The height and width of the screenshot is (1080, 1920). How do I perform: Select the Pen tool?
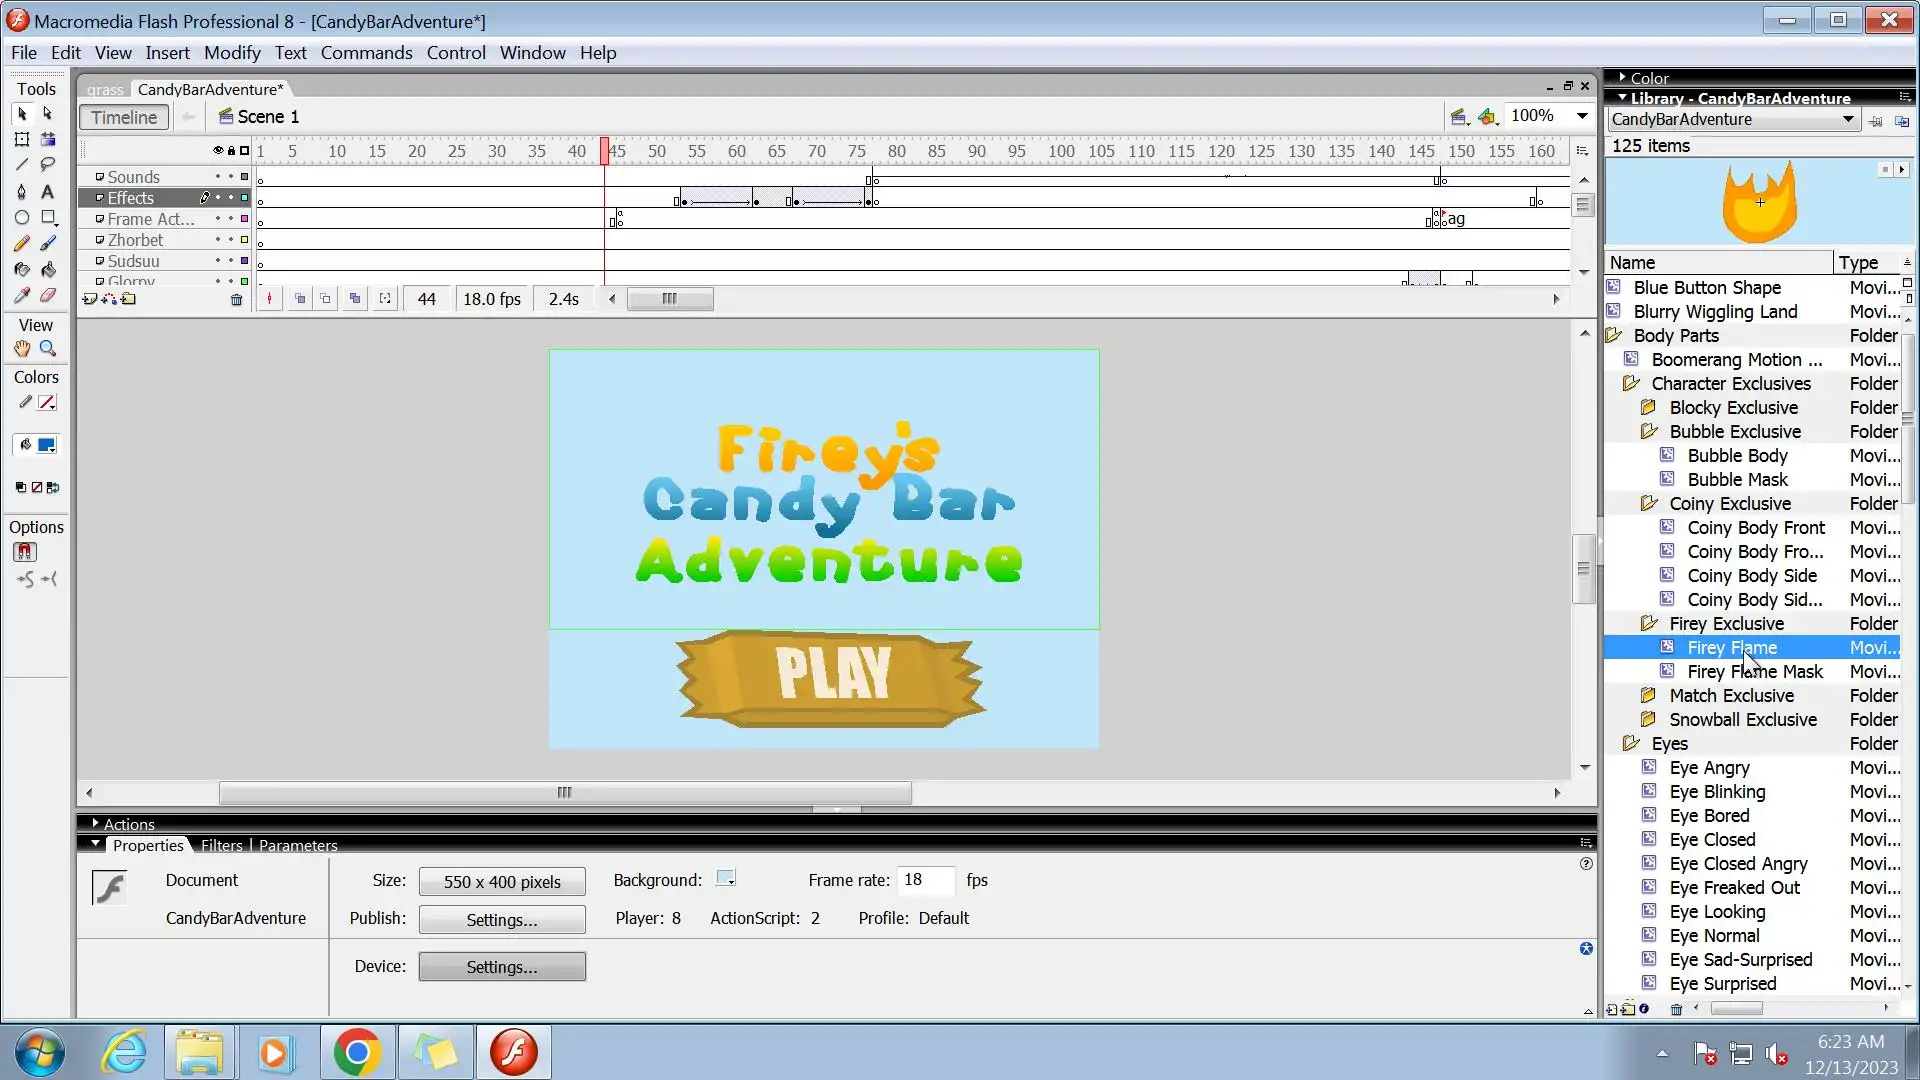pos(21,192)
